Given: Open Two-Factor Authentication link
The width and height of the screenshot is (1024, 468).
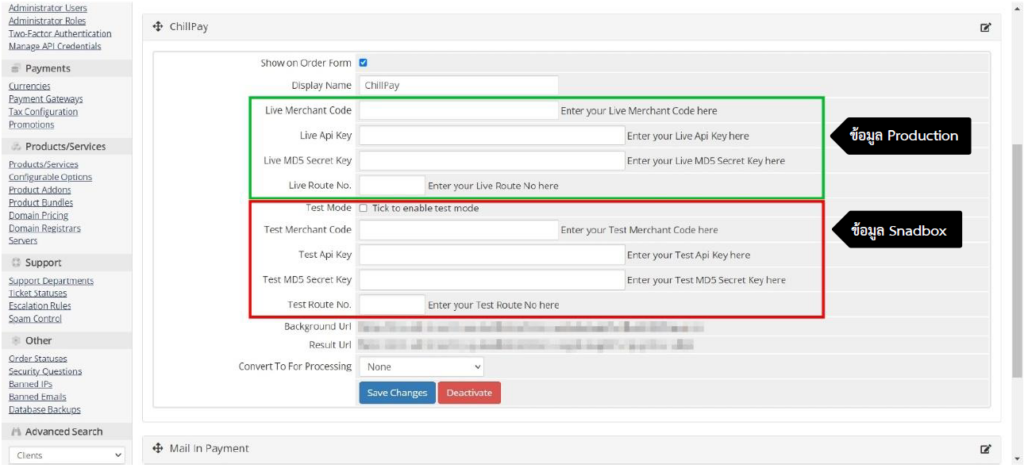Looking at the screenshot, I should (60, 33).
